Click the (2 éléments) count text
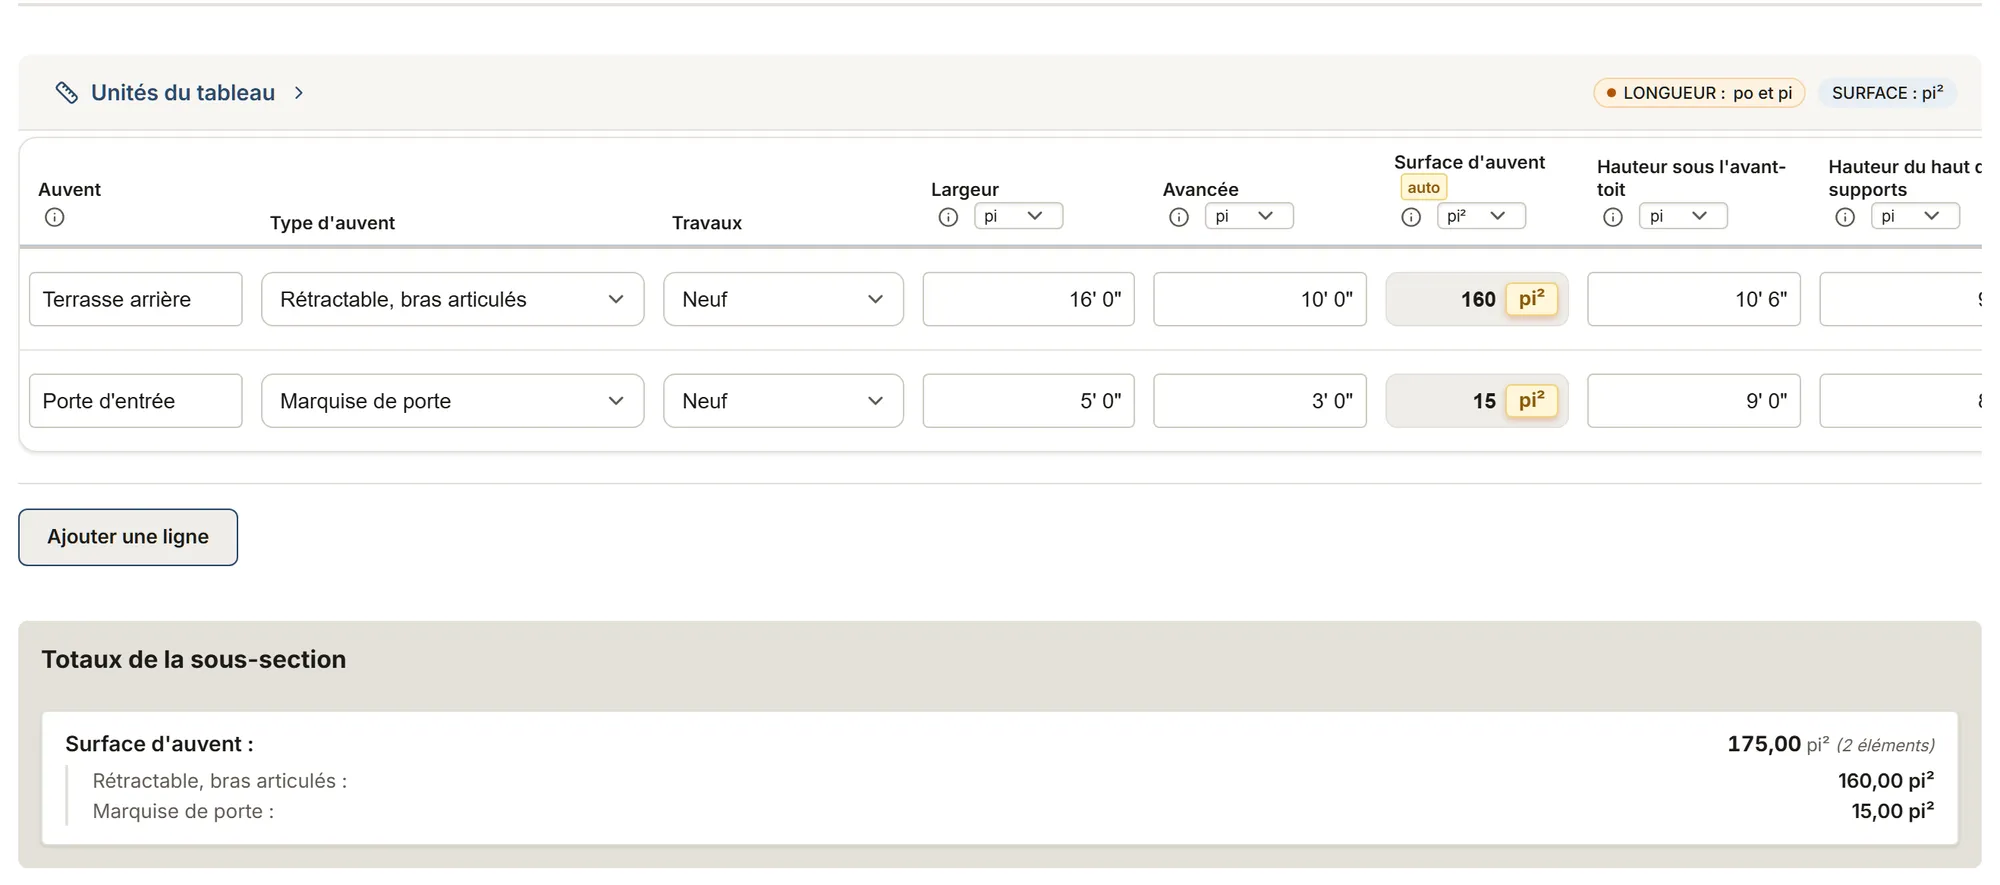Image resolution: width=2000 pixels, height=885 pixels. pos(1885,745)
